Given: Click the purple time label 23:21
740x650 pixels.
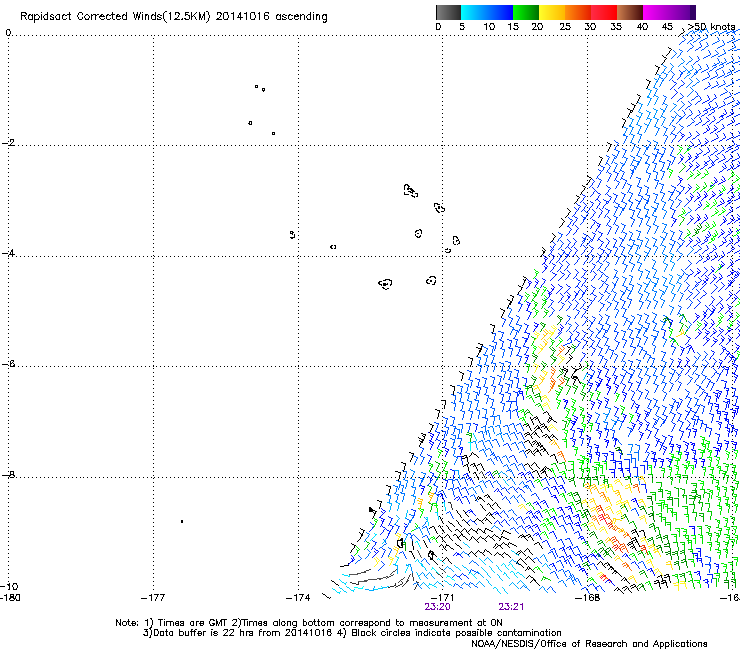Looking at the screenshot, I should pyautogui.click(x=511, y=607).
